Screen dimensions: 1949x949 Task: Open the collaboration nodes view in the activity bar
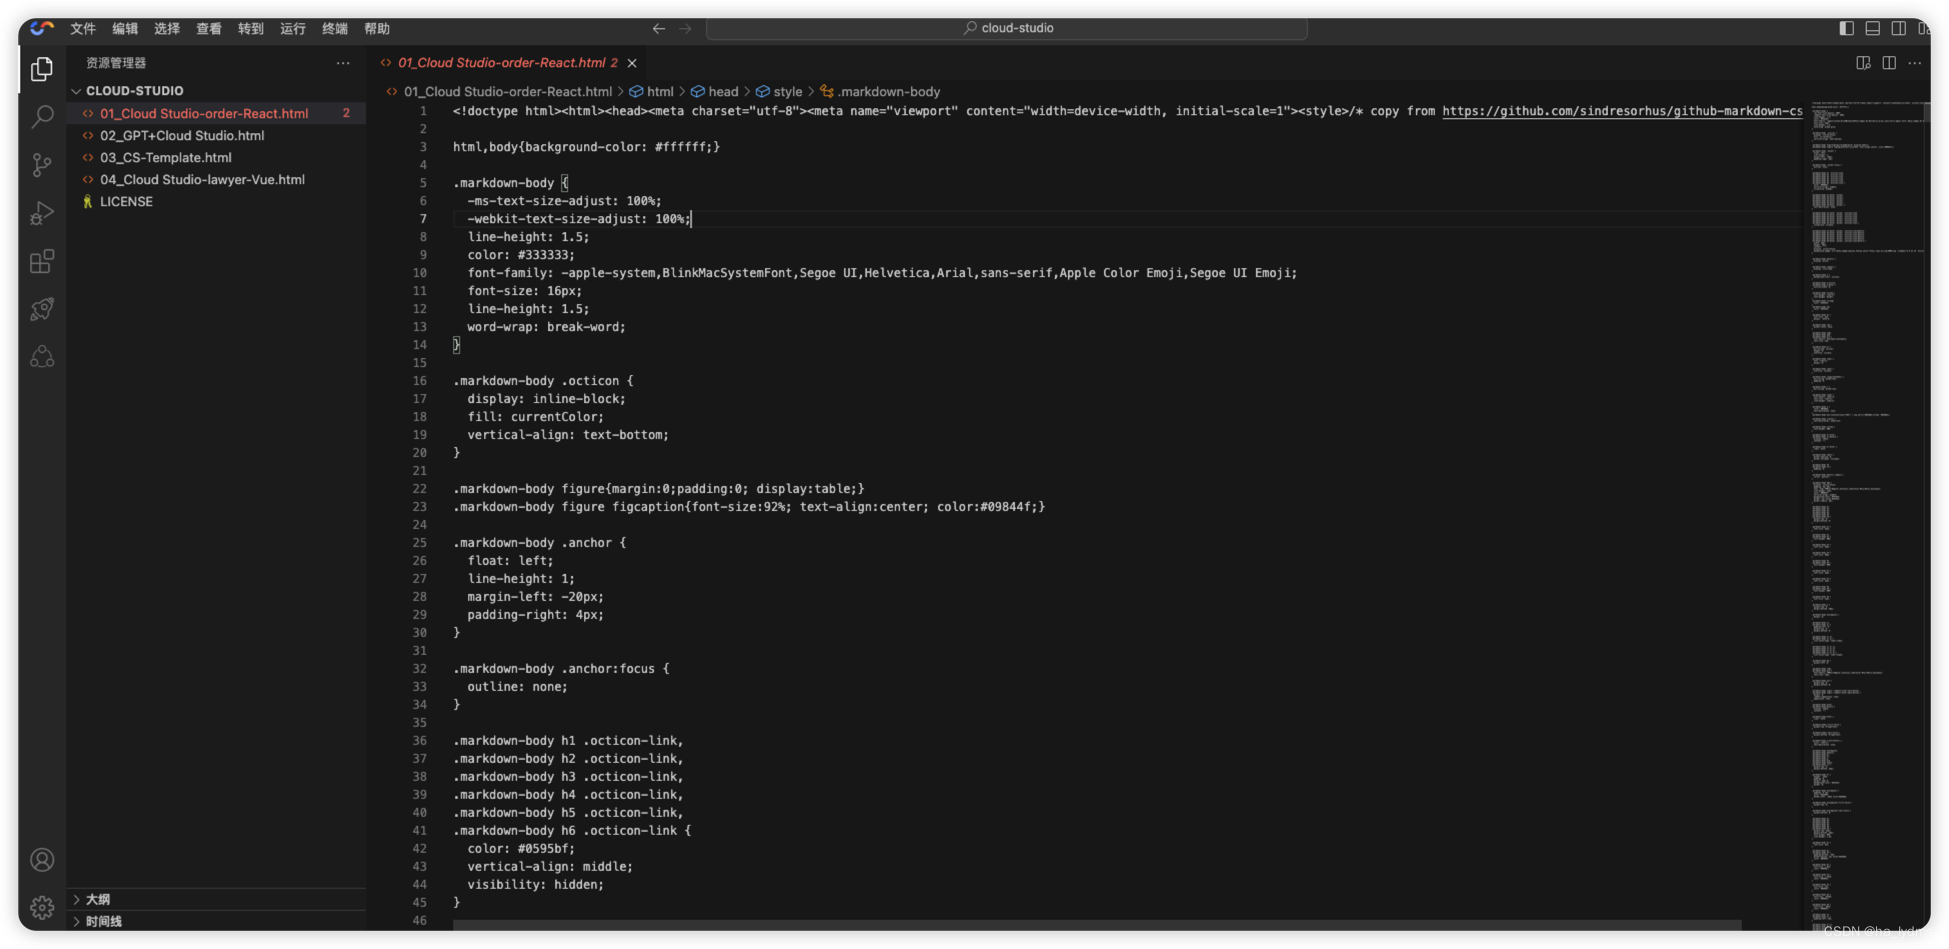pos(42,357)
